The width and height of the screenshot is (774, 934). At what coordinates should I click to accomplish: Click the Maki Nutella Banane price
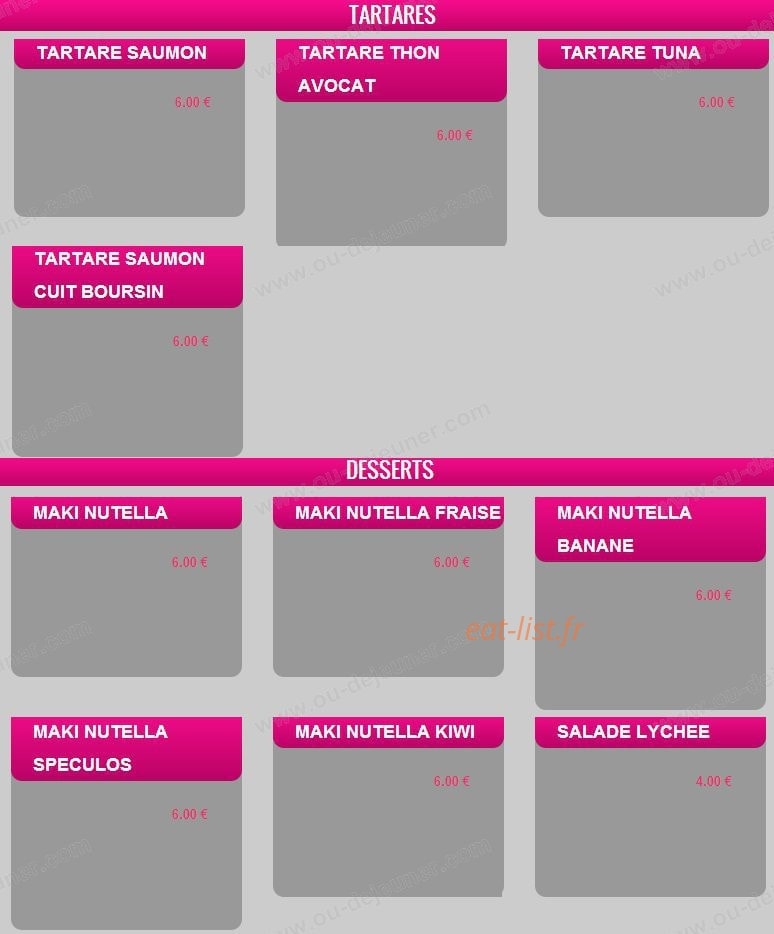[713, 595]
